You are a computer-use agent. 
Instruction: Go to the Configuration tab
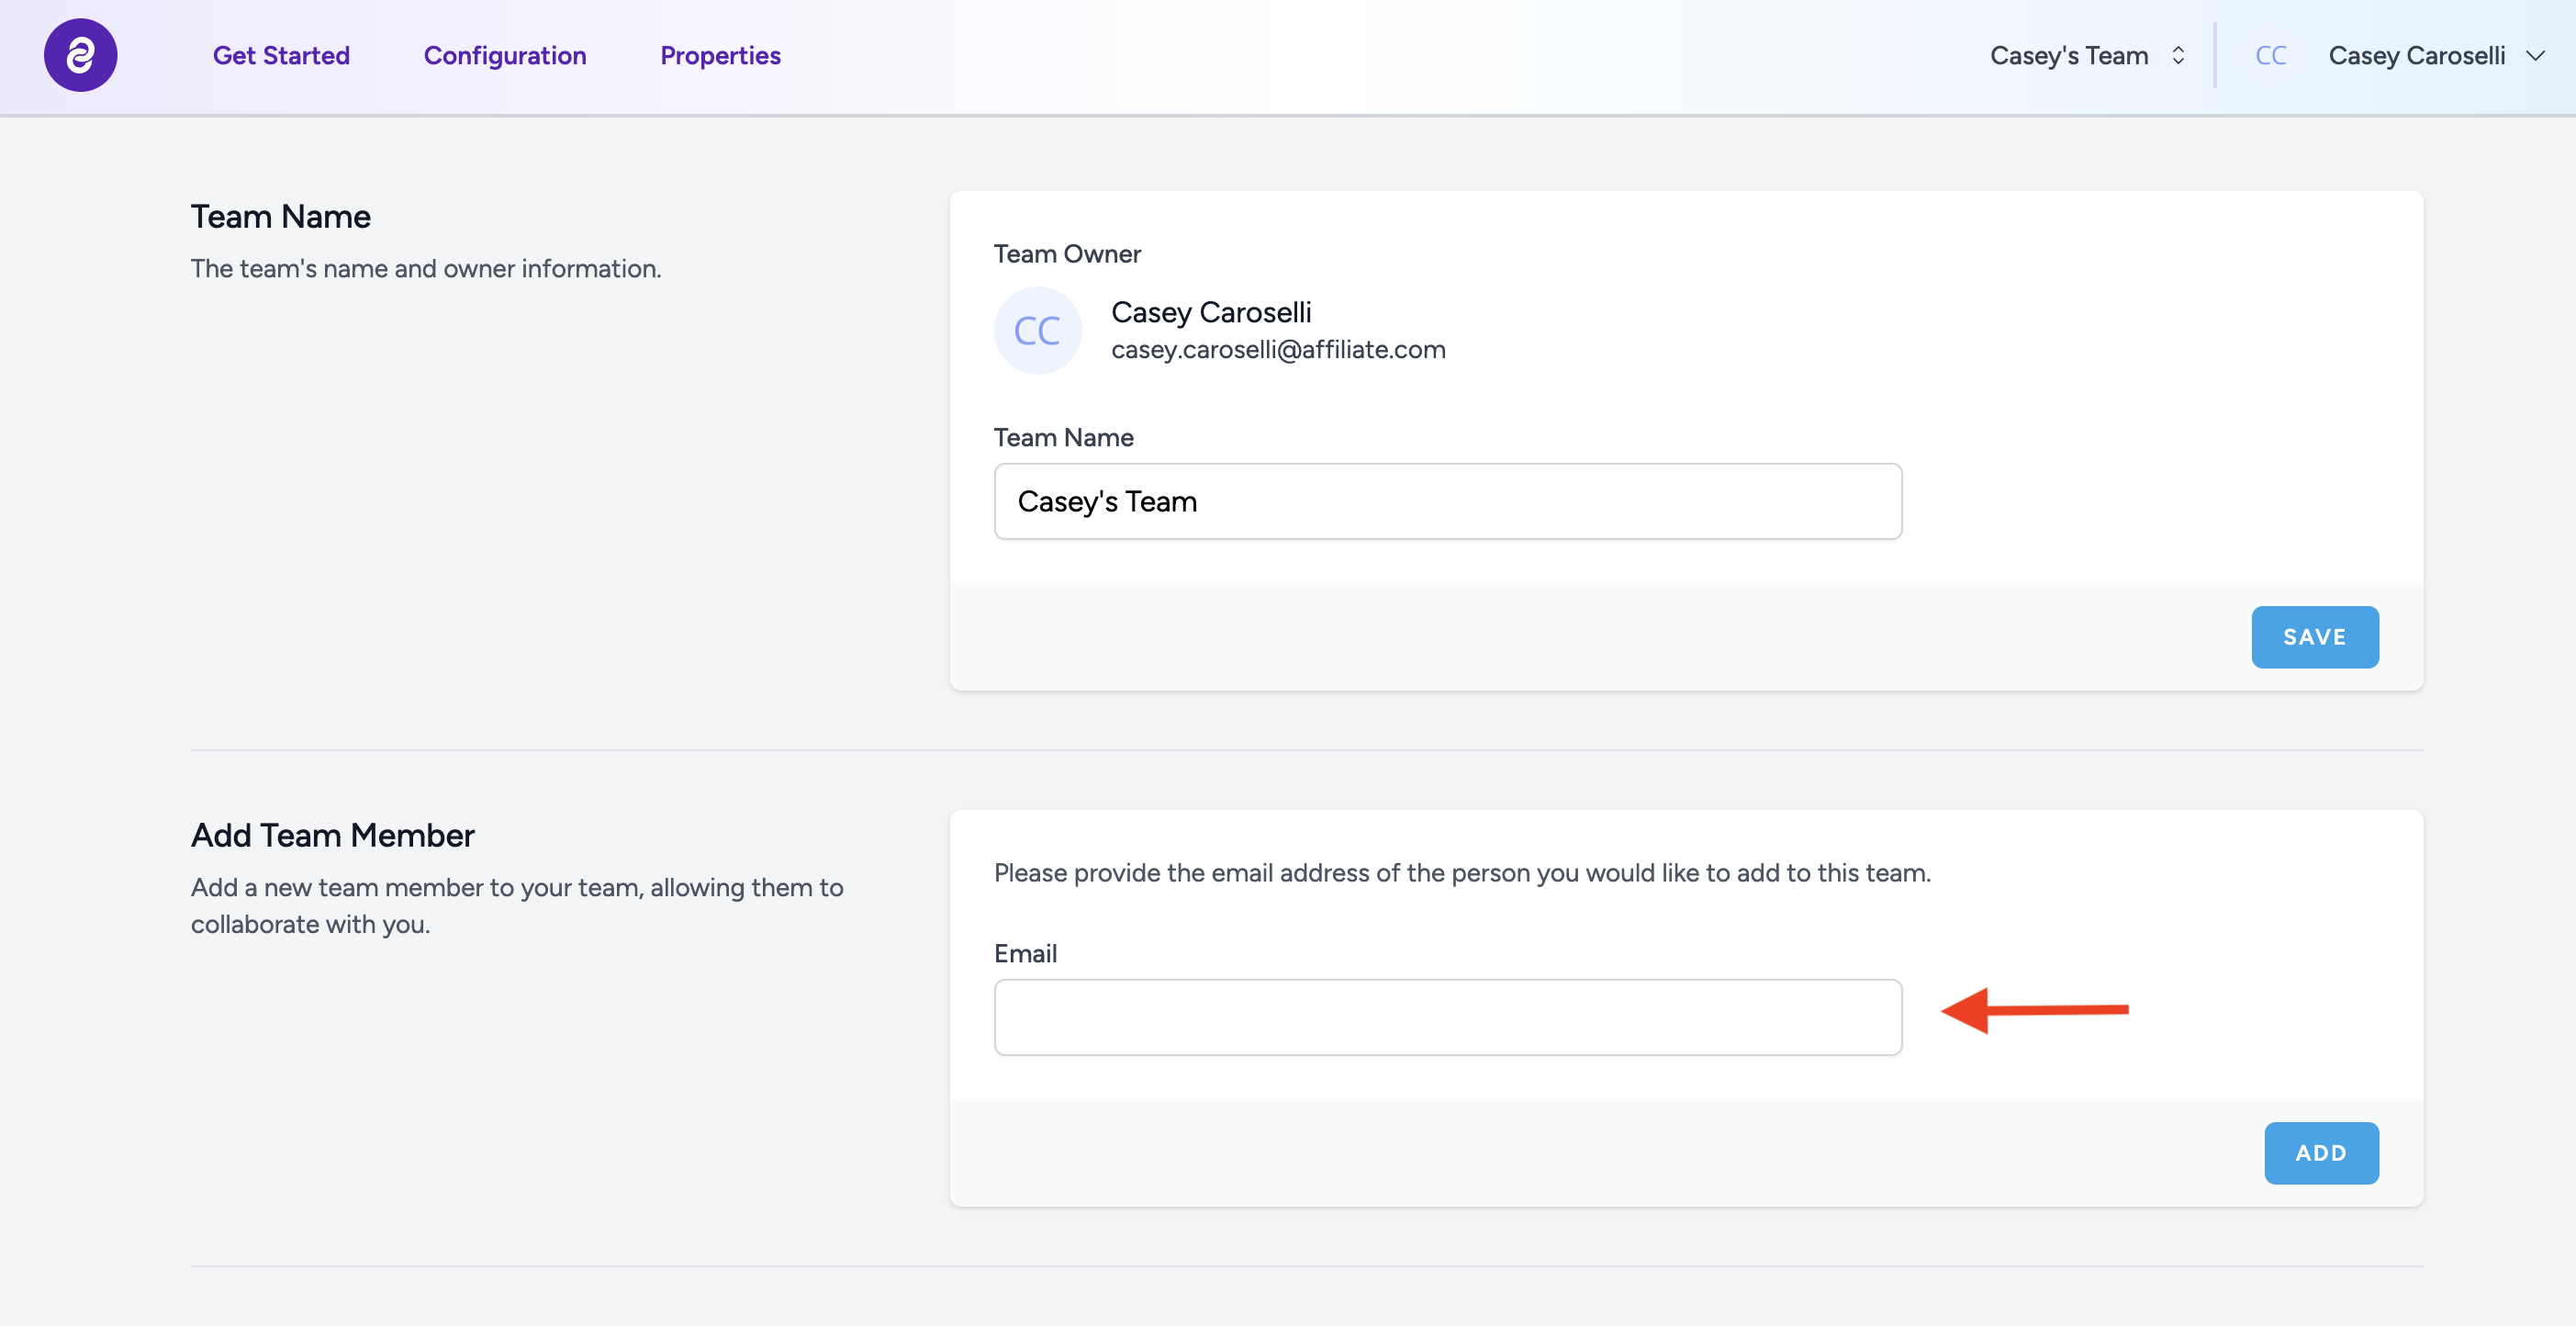505,55
